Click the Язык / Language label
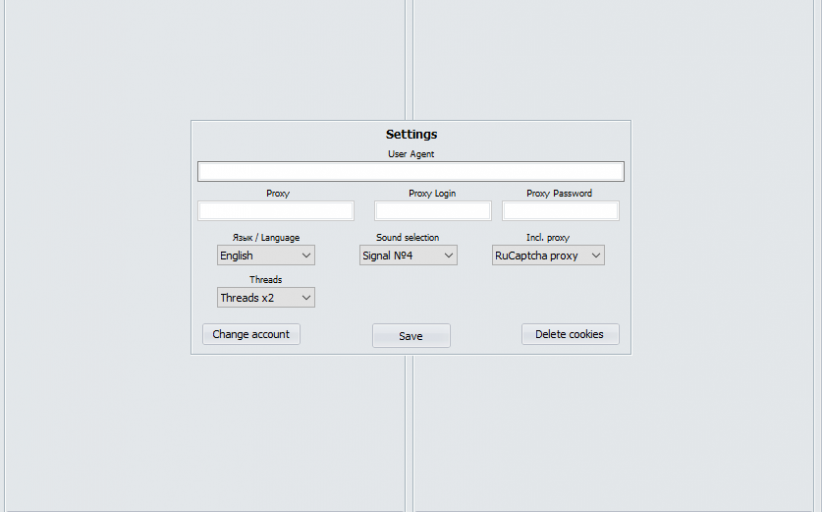The width and height of the screenshot is (822, 512). point(266,238)
